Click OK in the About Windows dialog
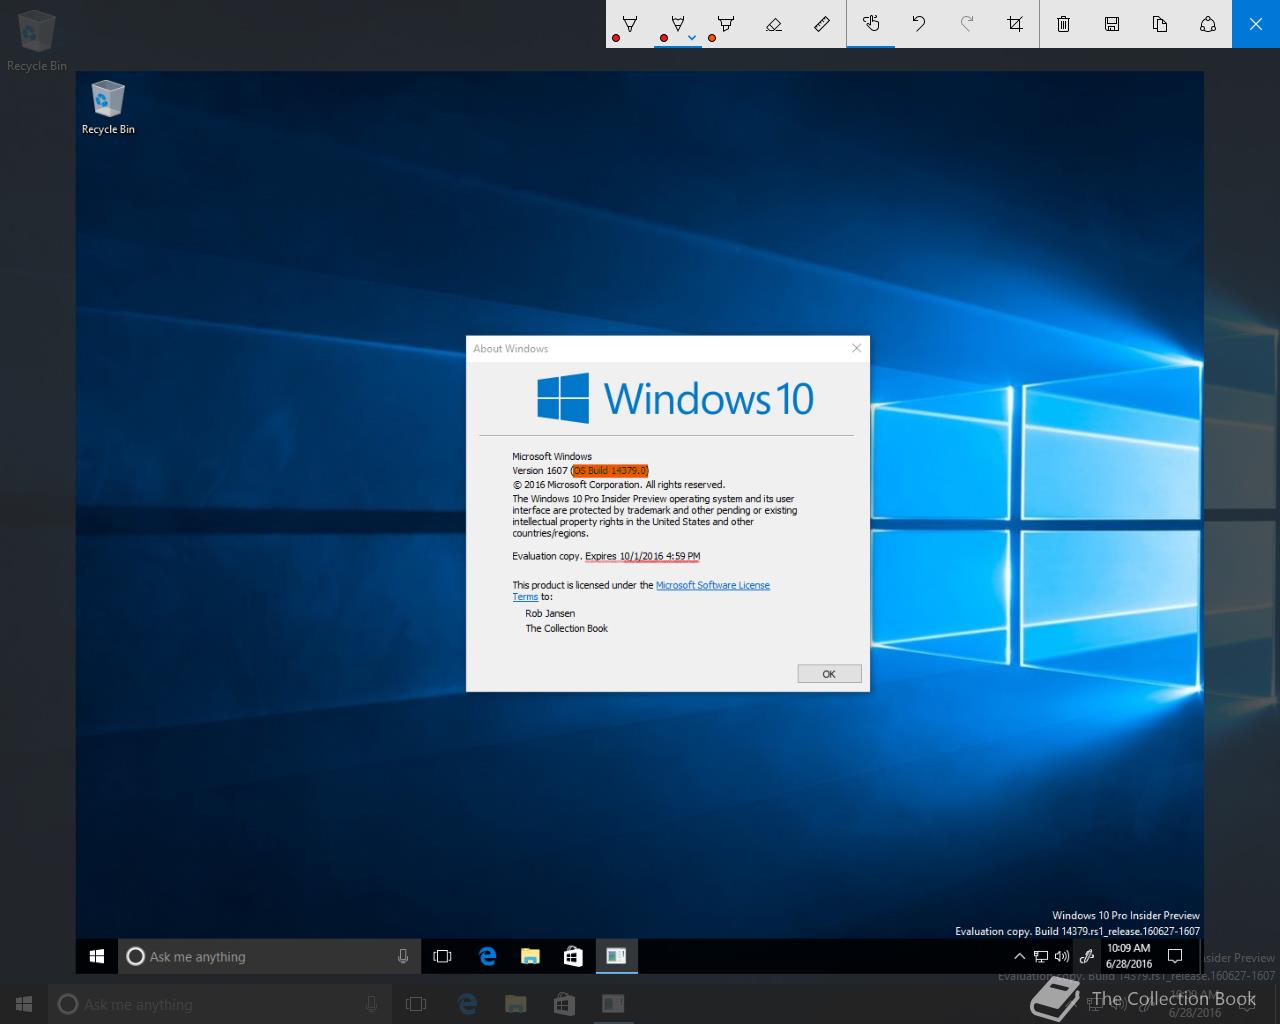 829,674
